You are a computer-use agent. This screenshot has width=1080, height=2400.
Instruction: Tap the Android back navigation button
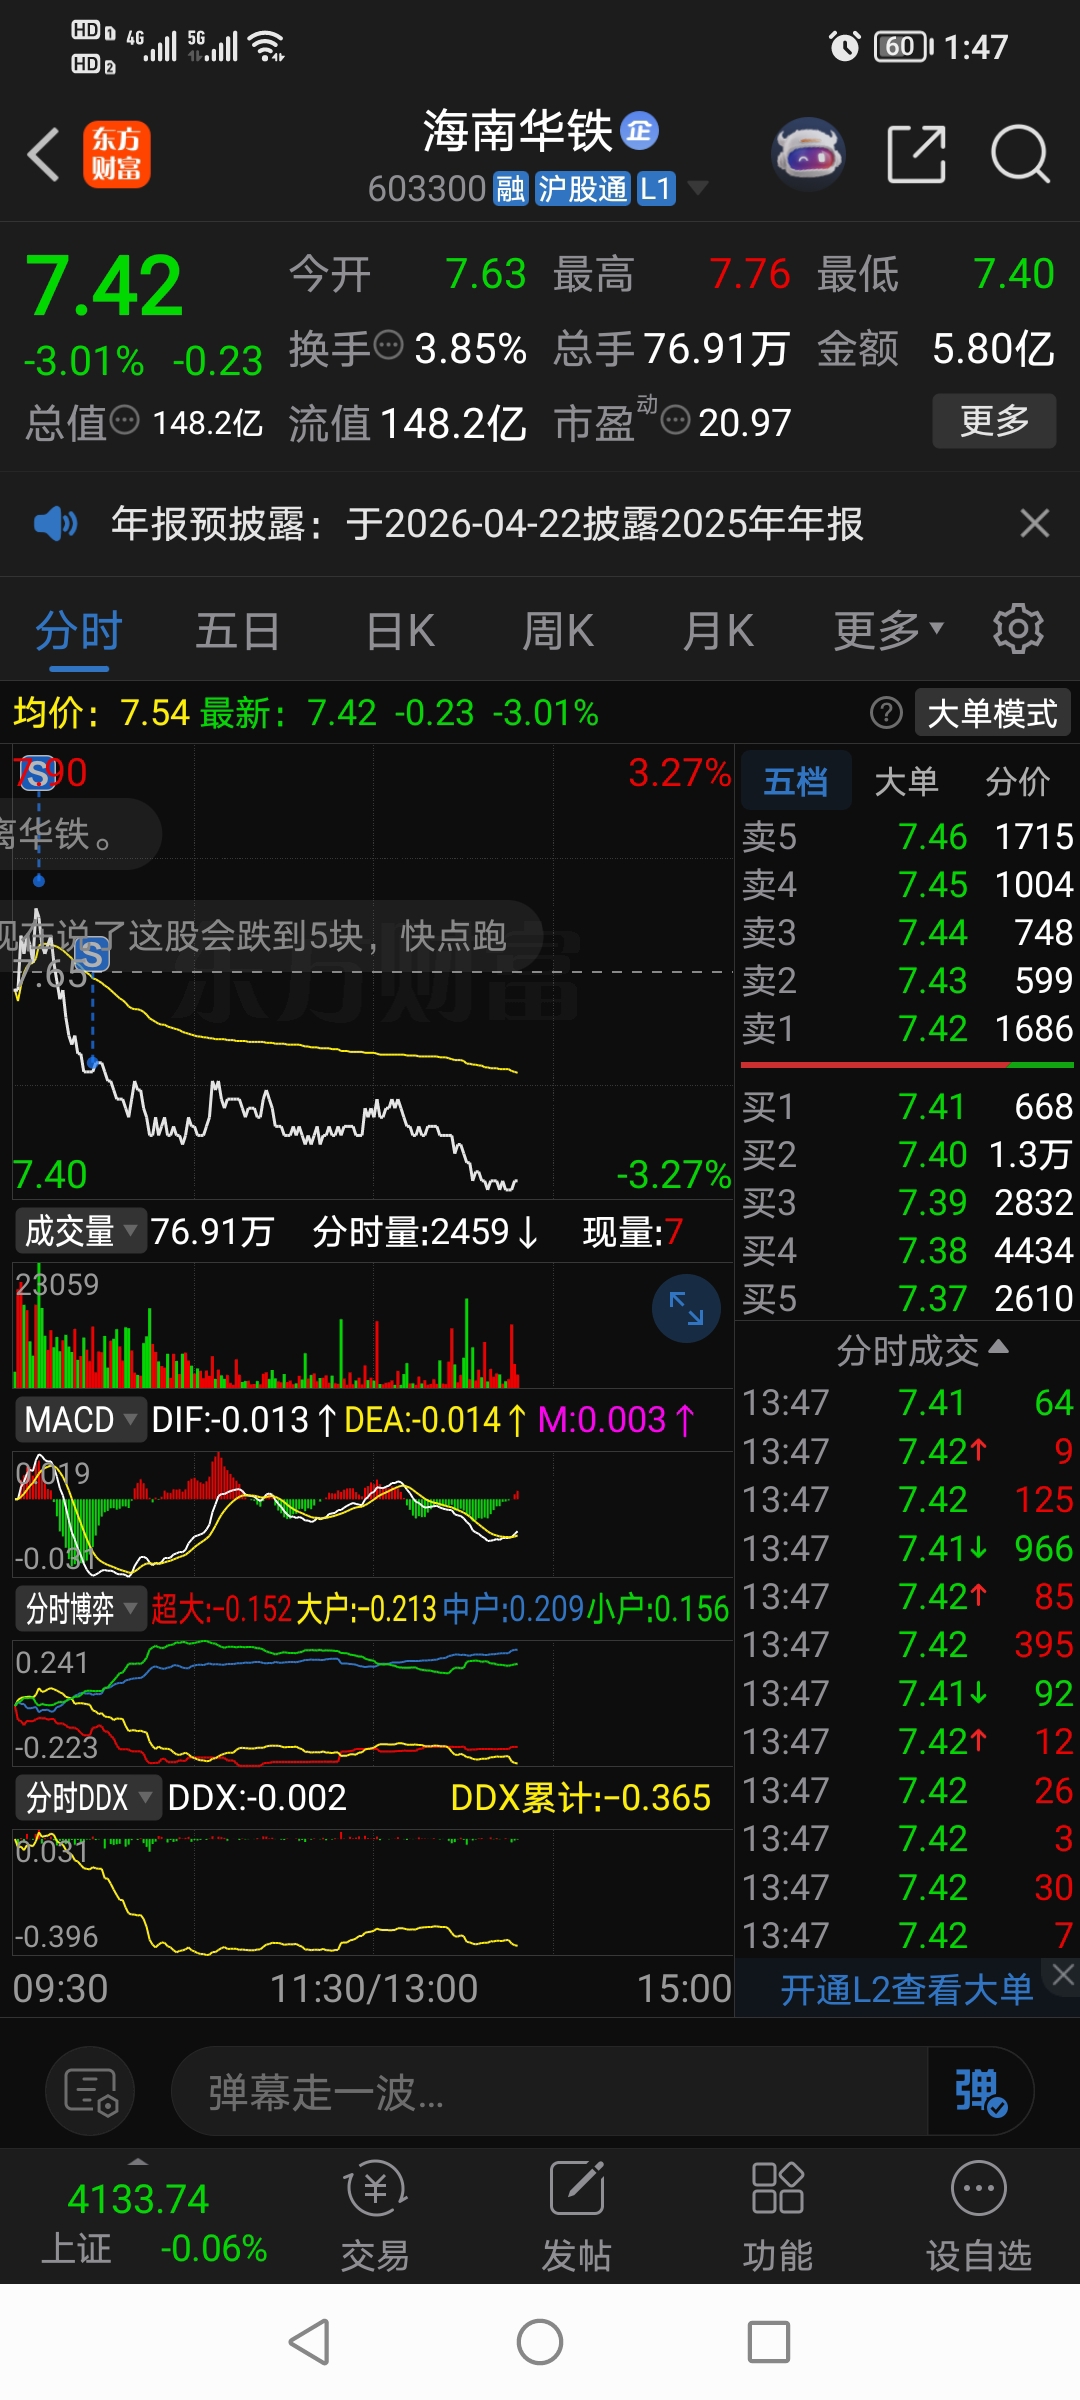(x=310, y=2342)
